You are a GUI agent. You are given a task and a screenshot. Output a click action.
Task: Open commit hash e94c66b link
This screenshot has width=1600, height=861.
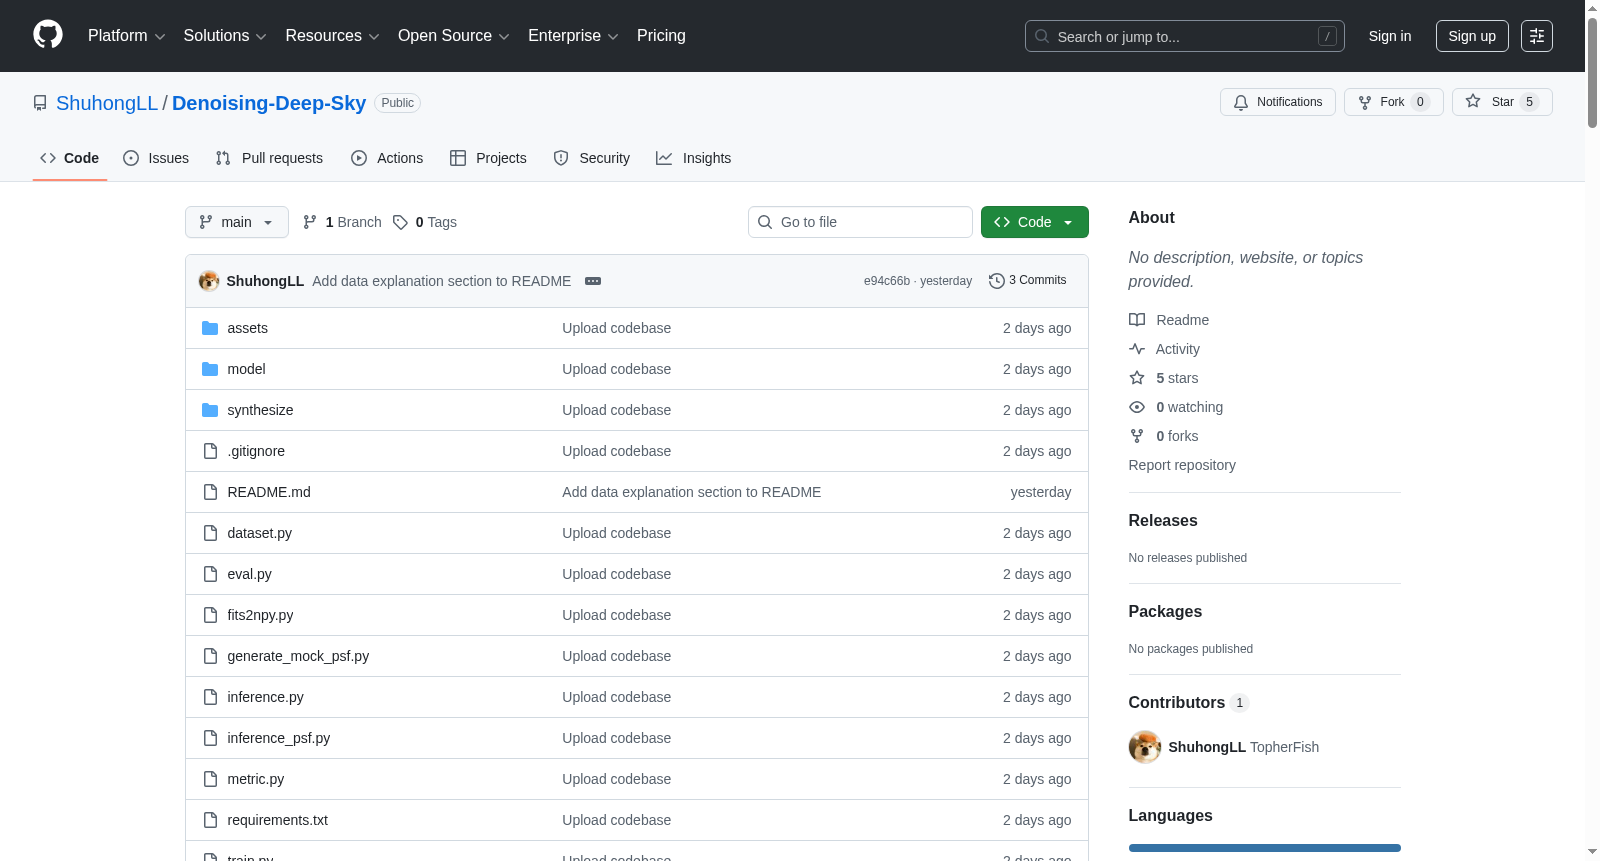coord(887,281)
